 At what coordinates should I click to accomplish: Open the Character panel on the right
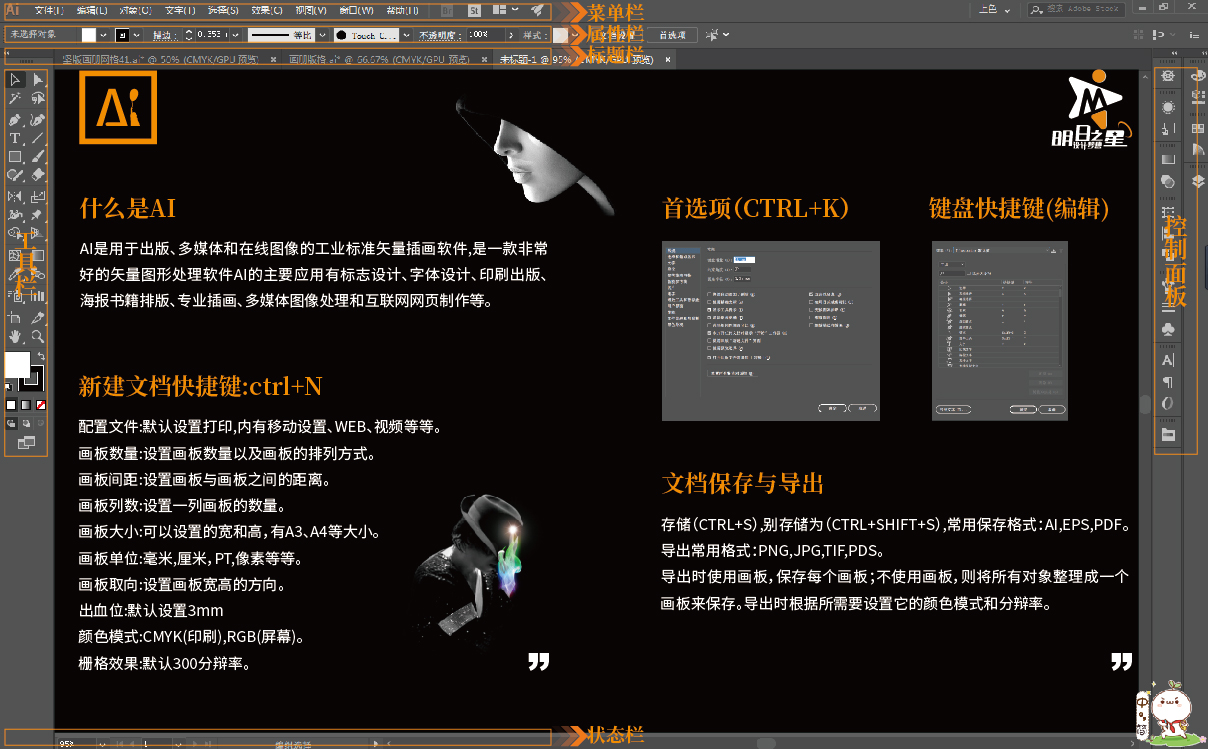pos(1167,360)
